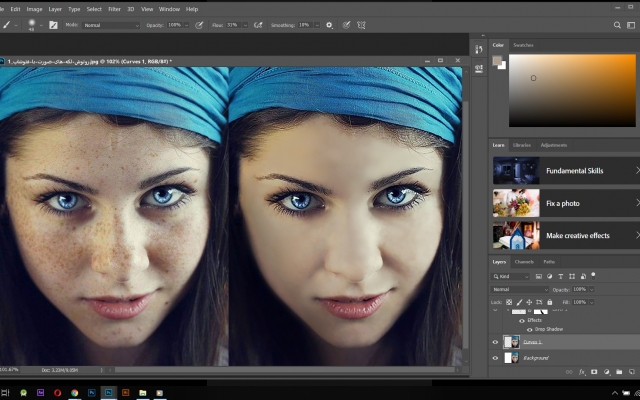Viewport: 640px width, 400px height.
Task: Prevent artboard auto-nesting lock icon
Action: 539,302
